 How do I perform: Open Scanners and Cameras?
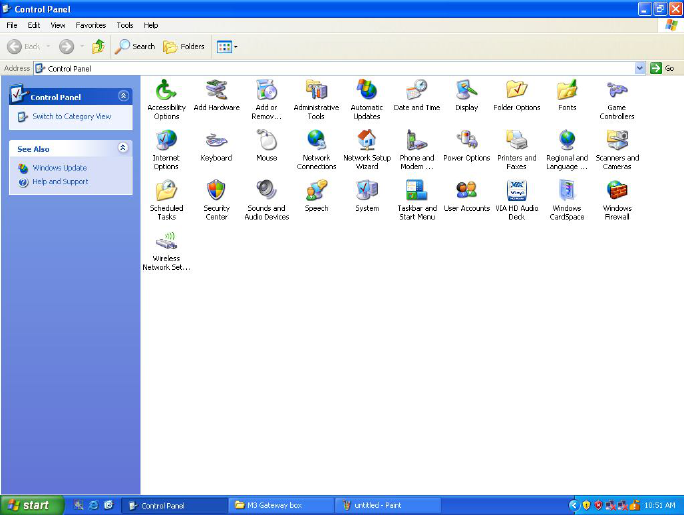point(617,150)
